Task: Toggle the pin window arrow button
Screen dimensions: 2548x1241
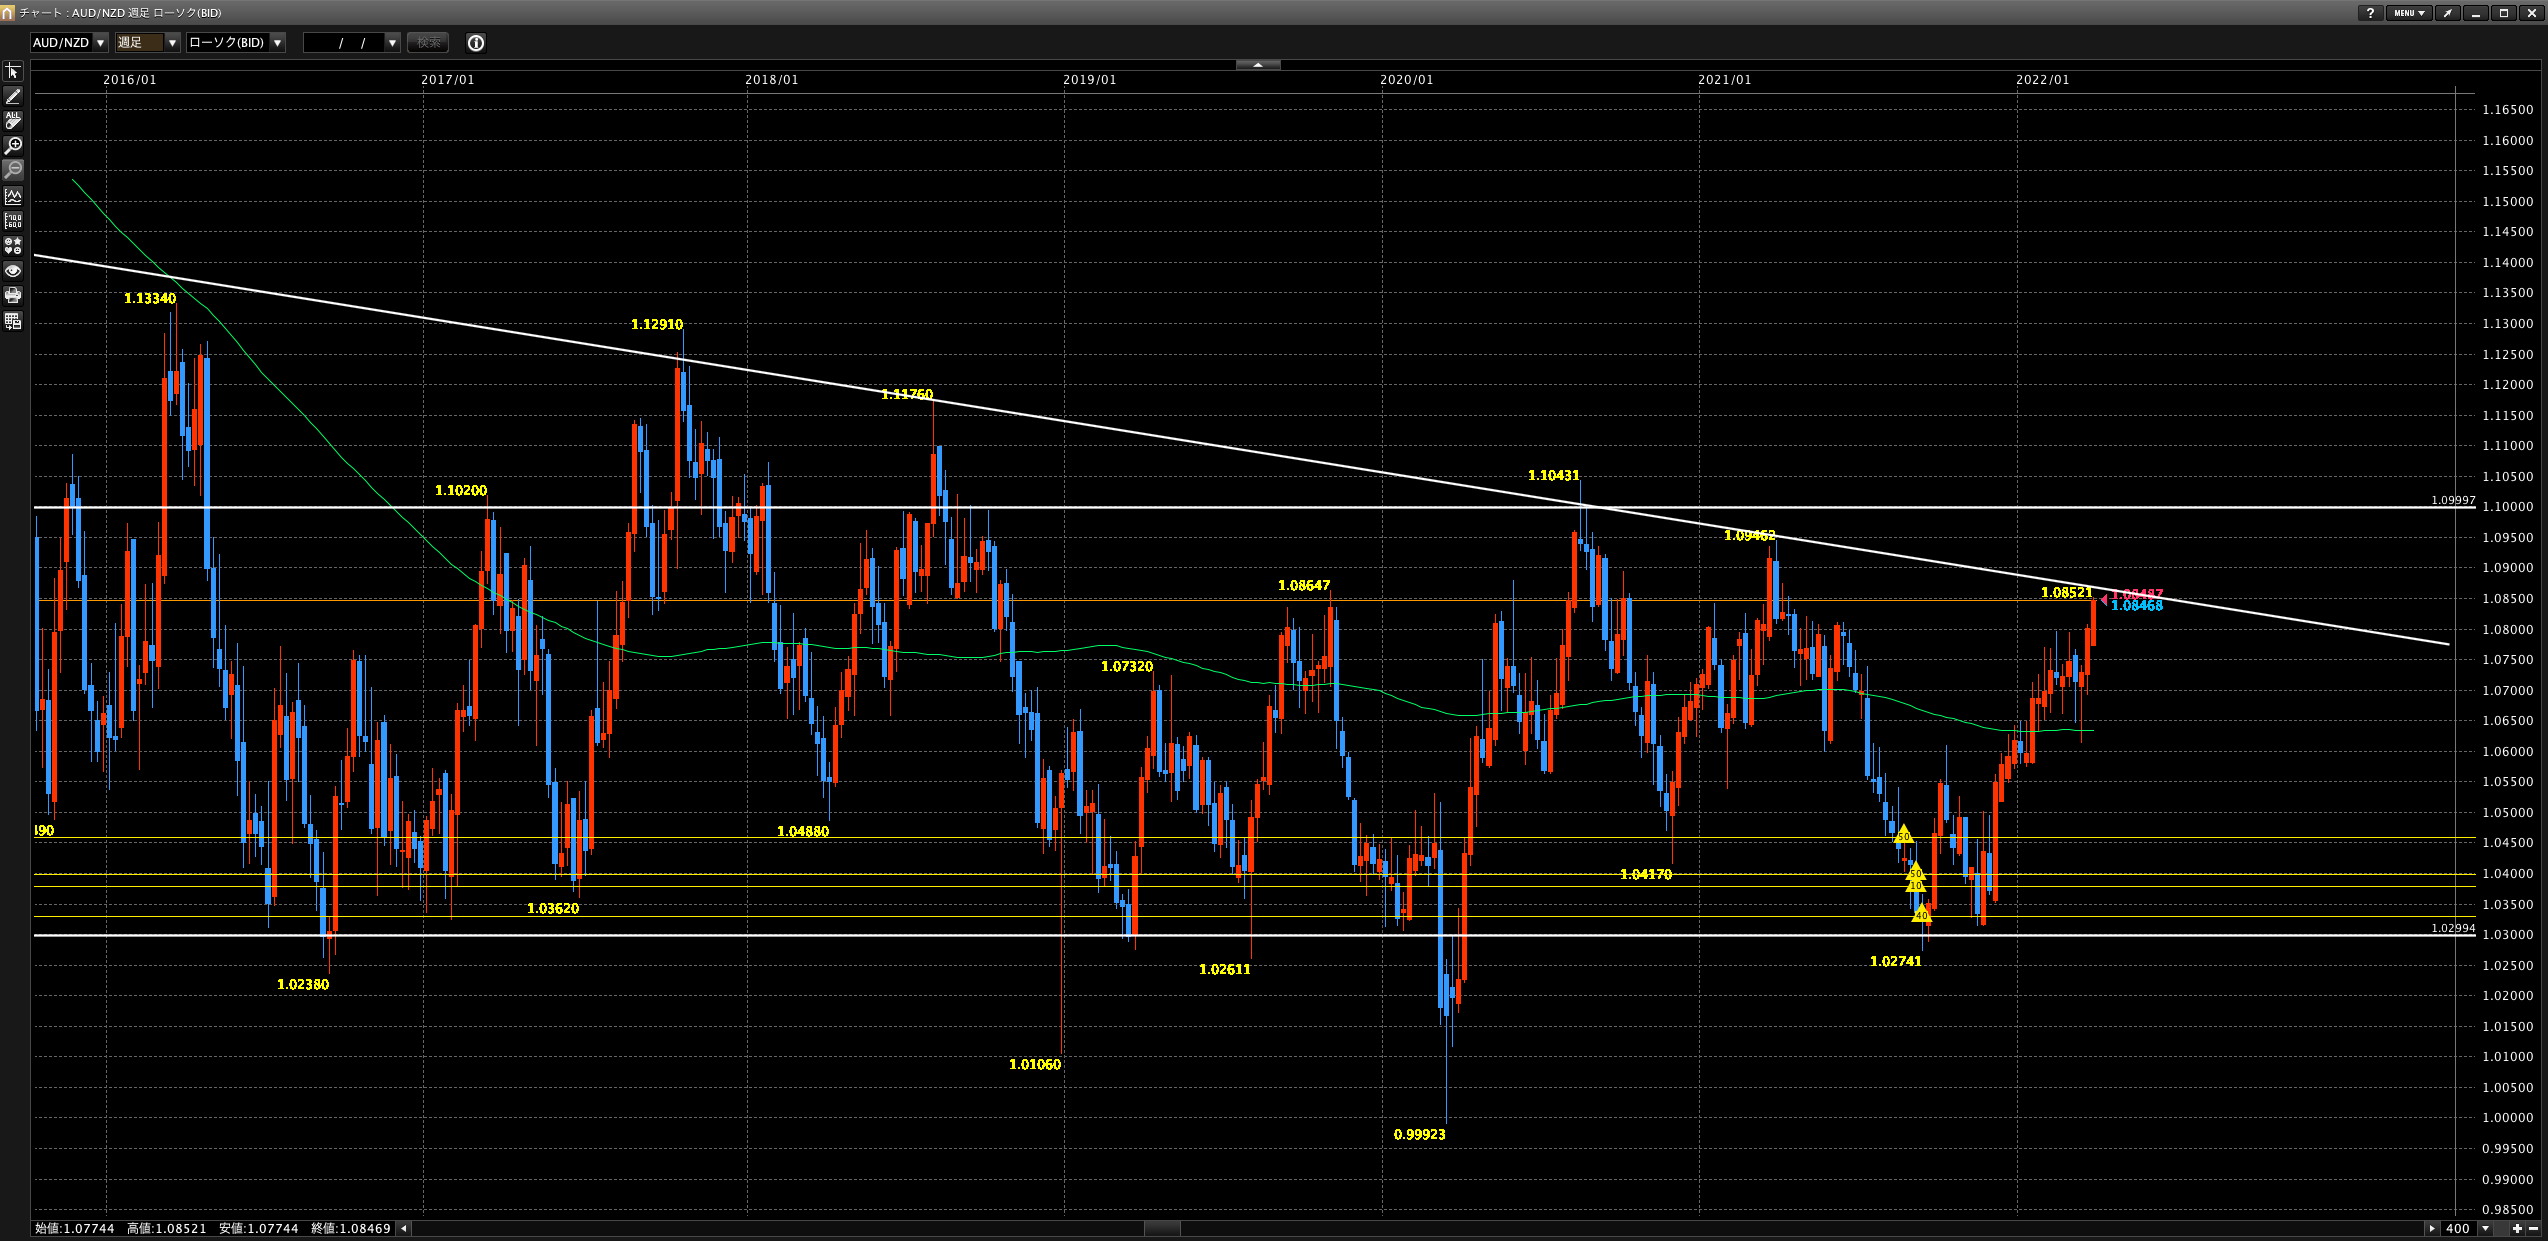Action: tap(2447, 13)
